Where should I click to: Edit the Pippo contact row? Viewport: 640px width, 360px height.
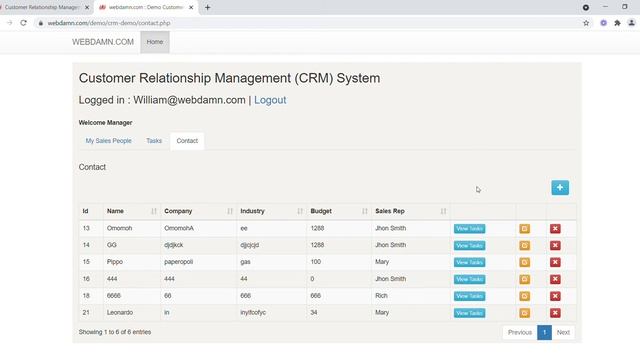click(524, 262)
